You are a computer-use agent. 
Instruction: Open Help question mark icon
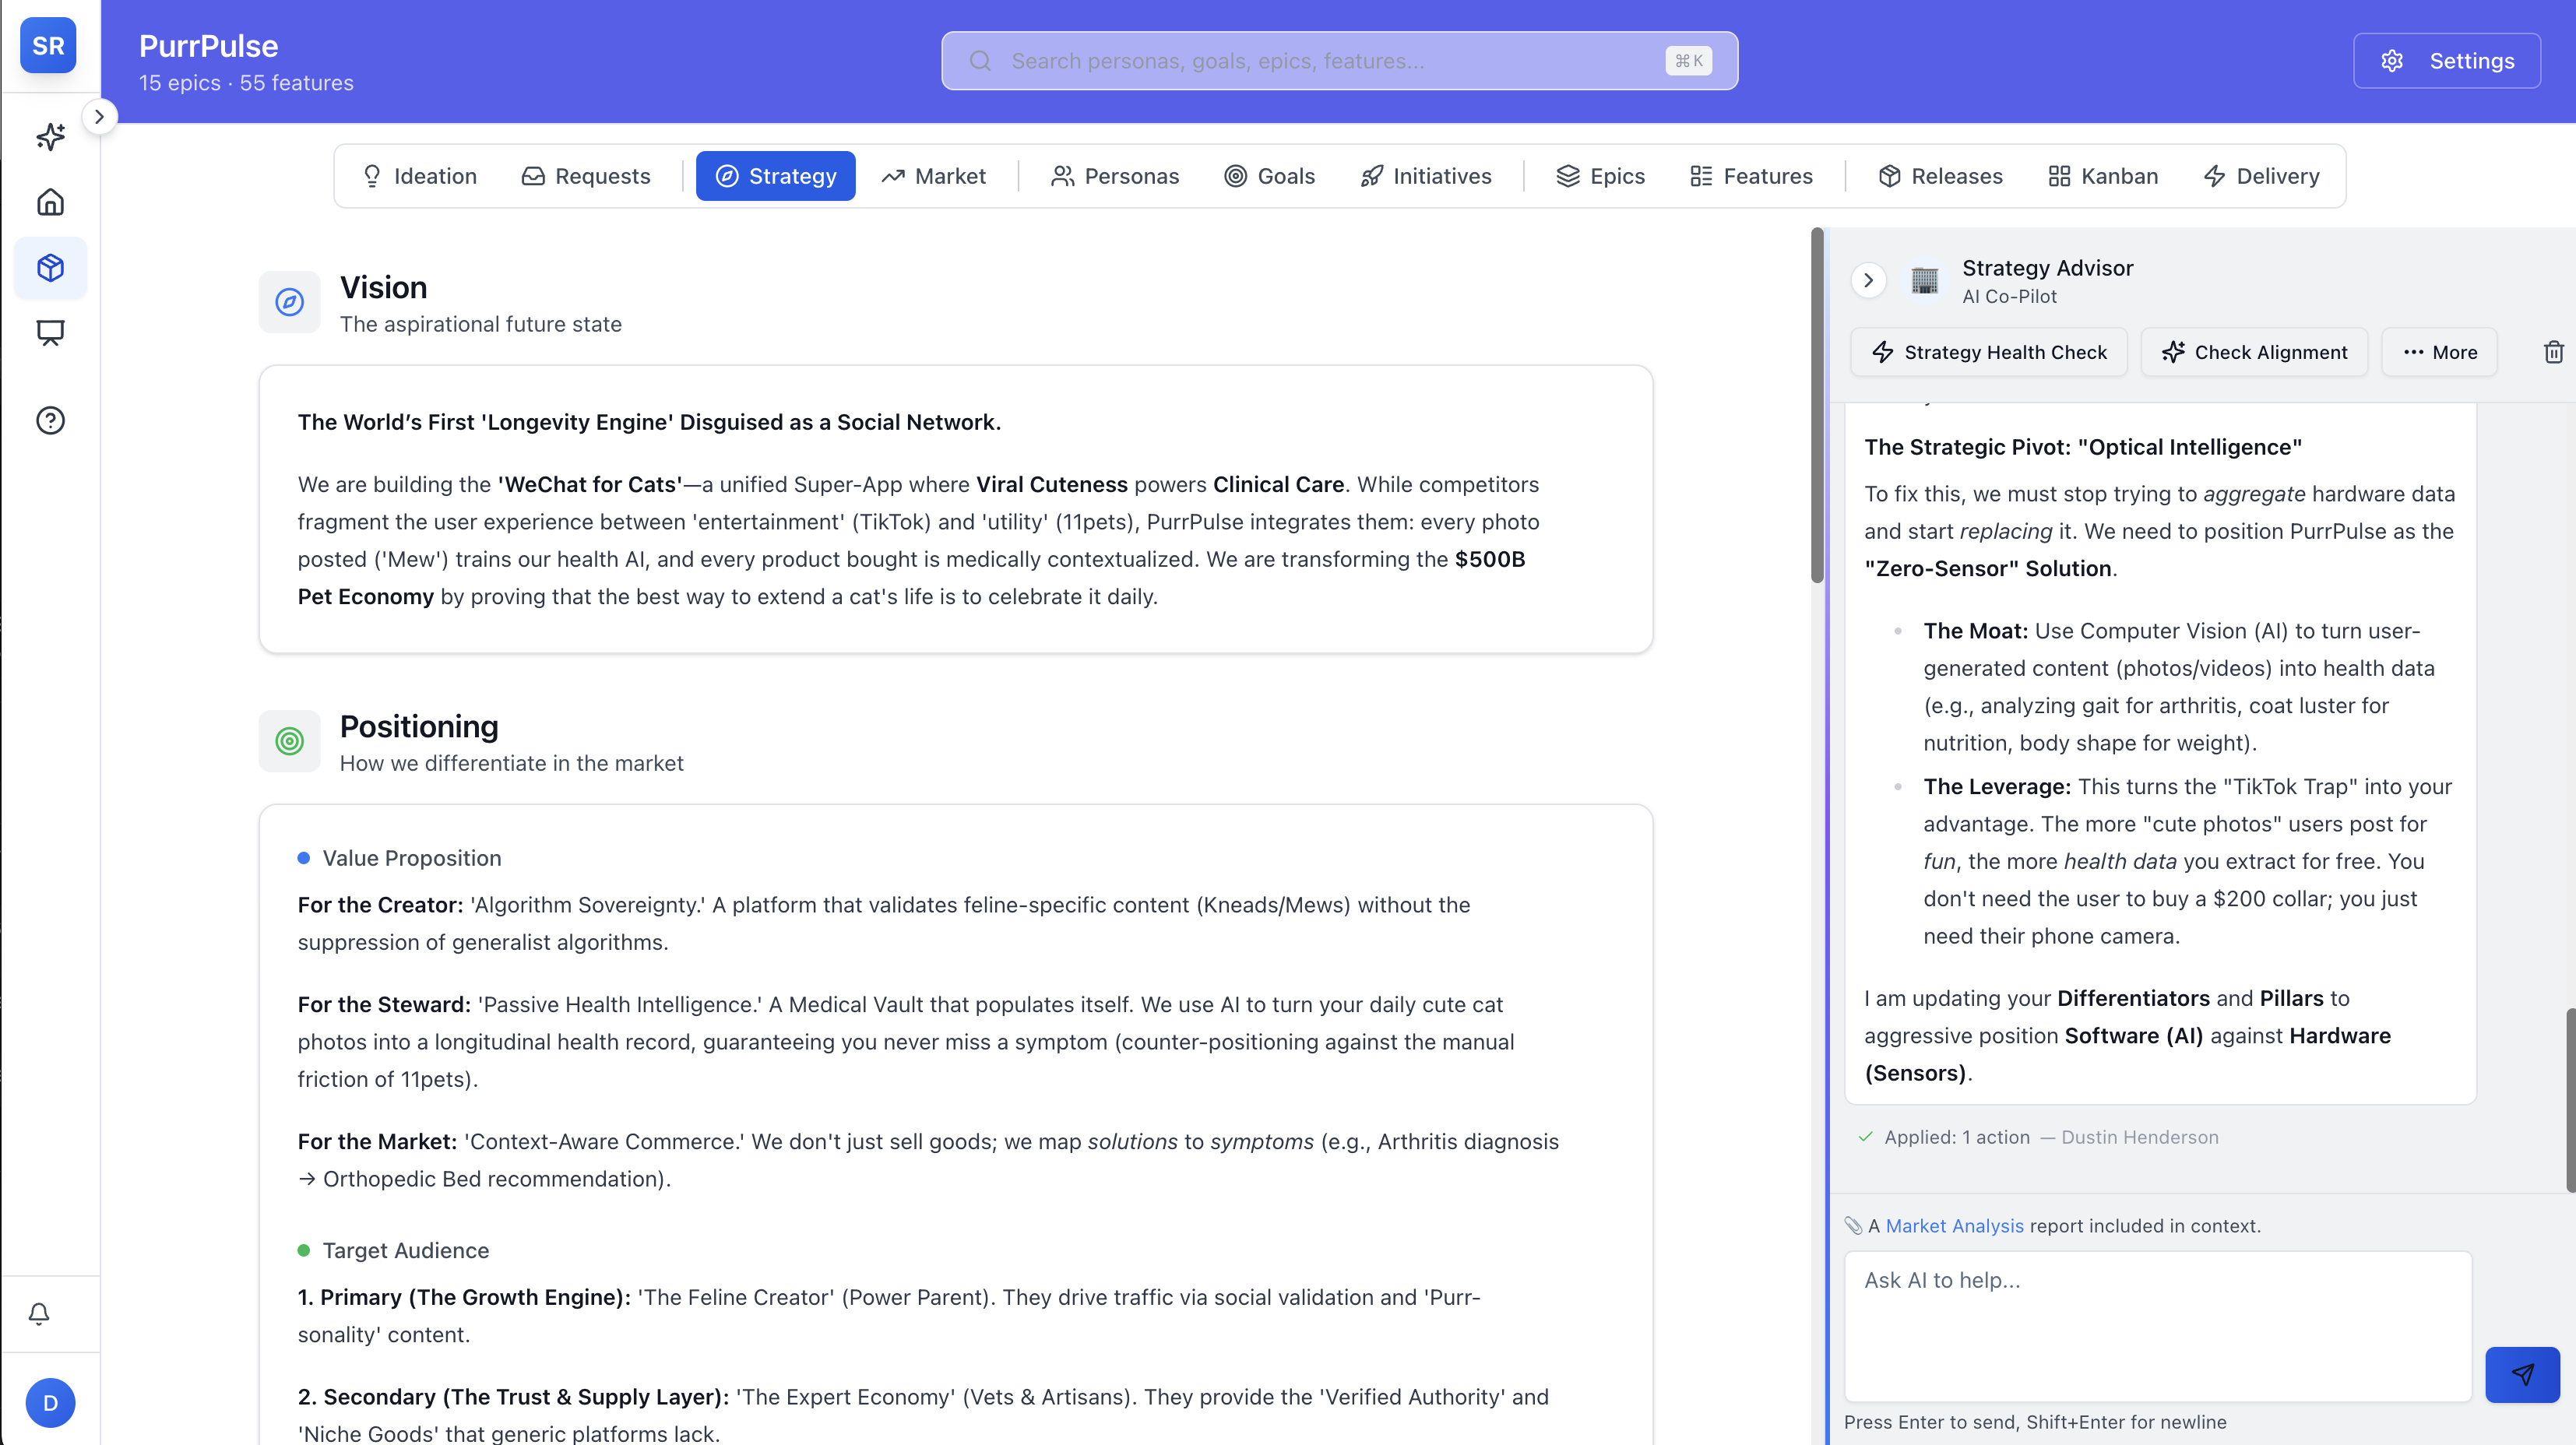tap(50, 420)
